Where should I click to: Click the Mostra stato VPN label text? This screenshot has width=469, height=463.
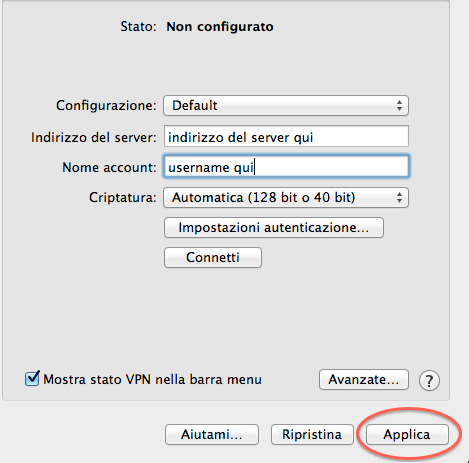tap(153, 379)
